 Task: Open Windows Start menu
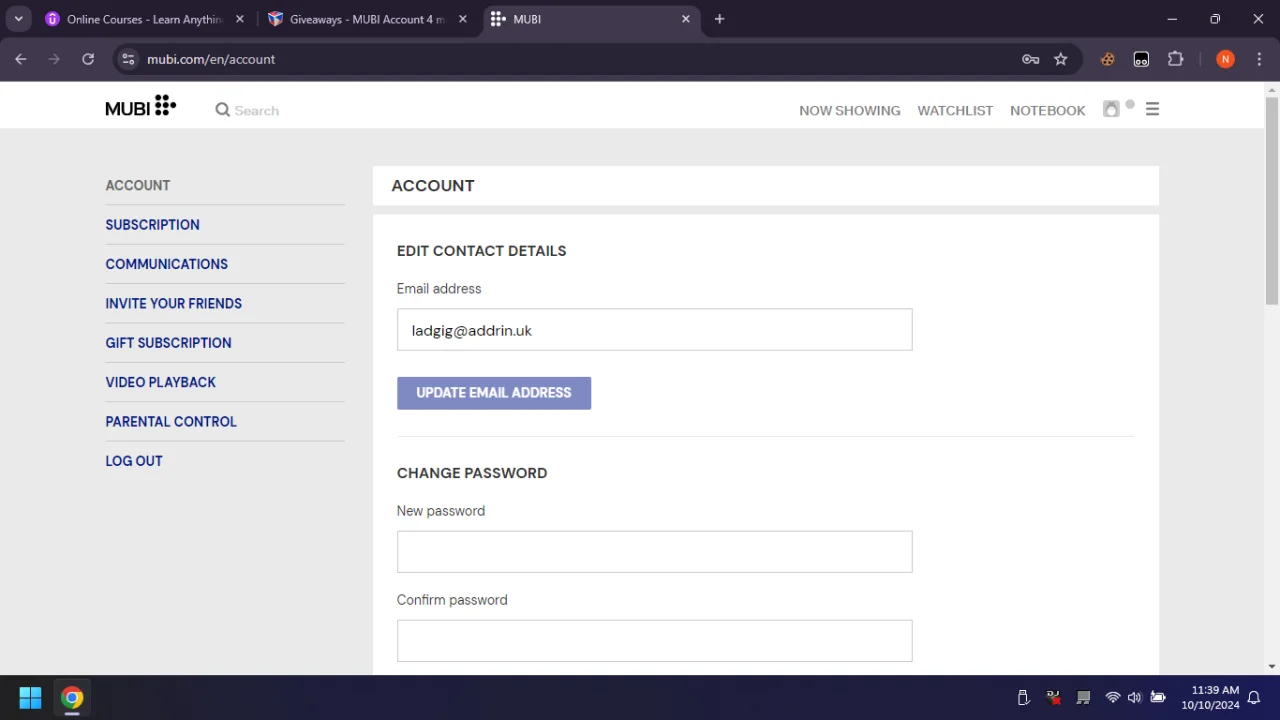tap(30, 698)
